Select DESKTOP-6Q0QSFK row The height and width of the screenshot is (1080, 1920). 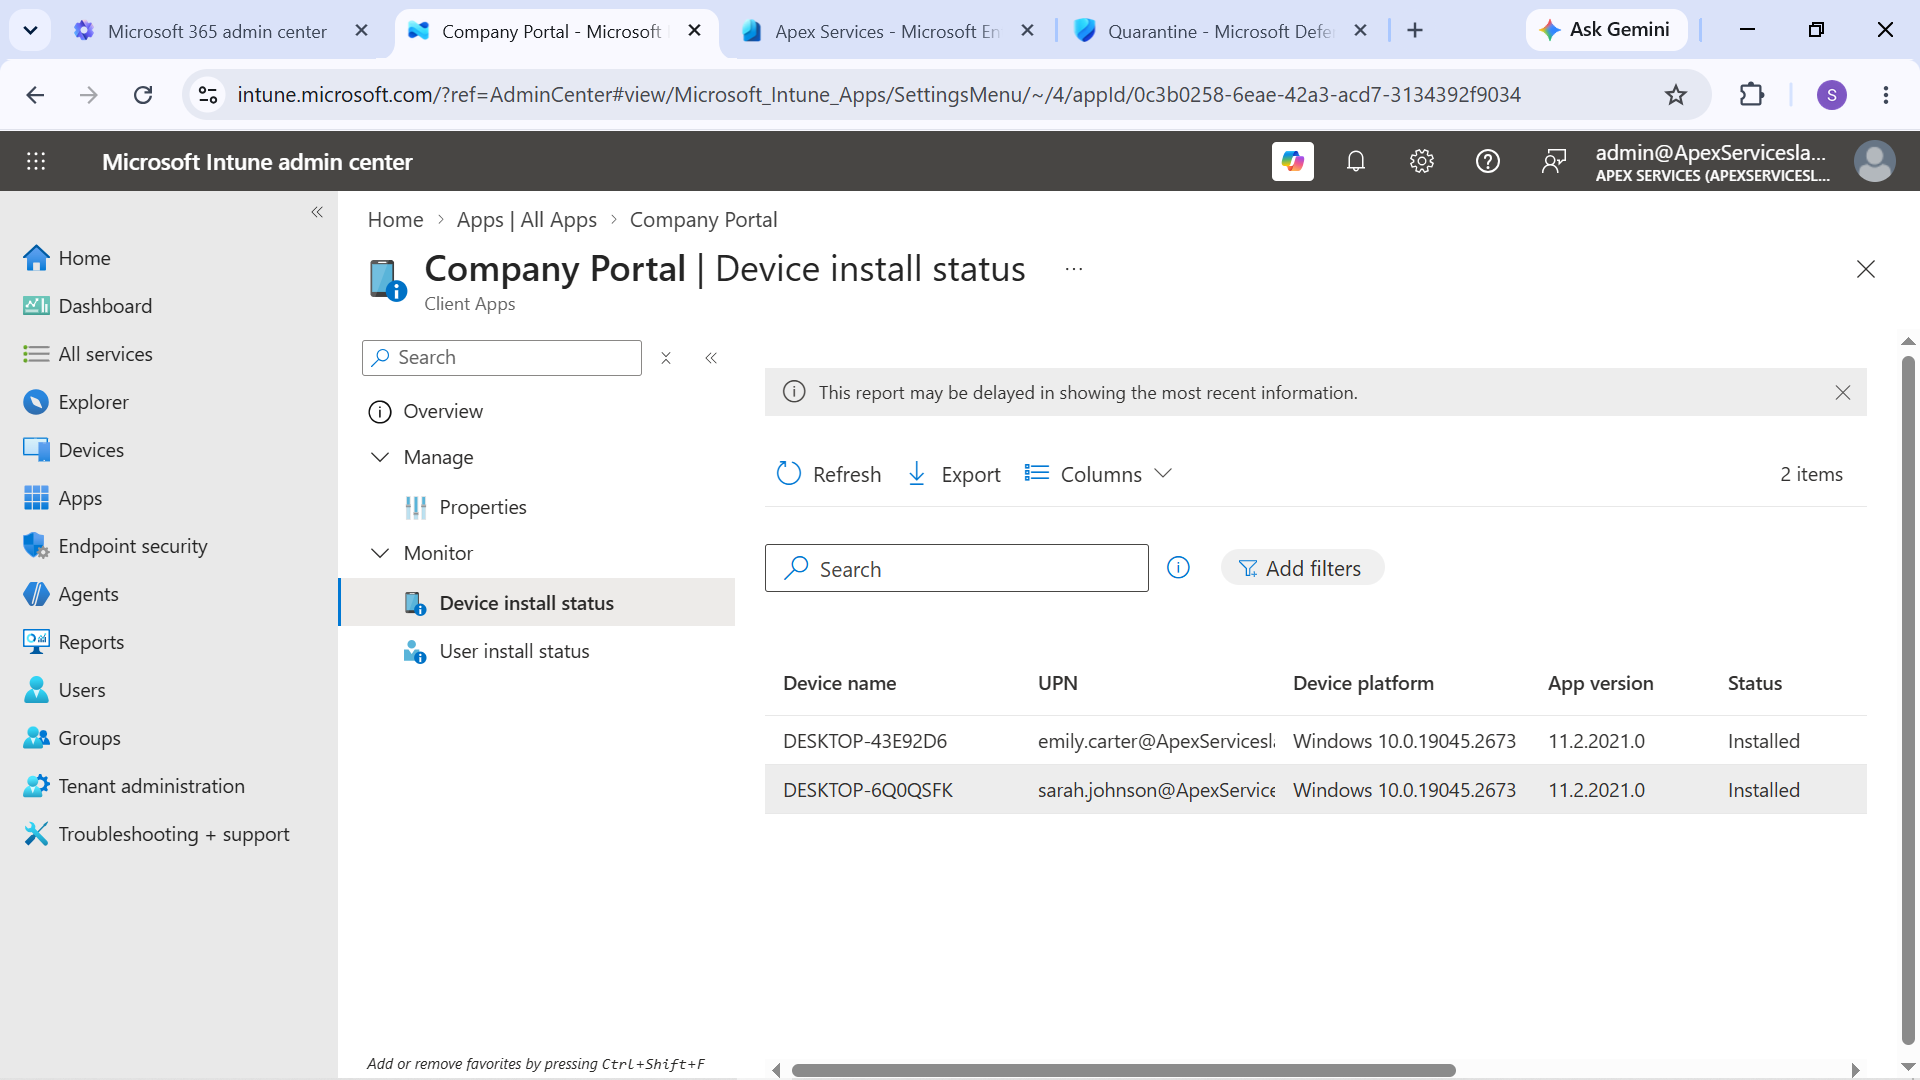click(x=1315, y=790)
